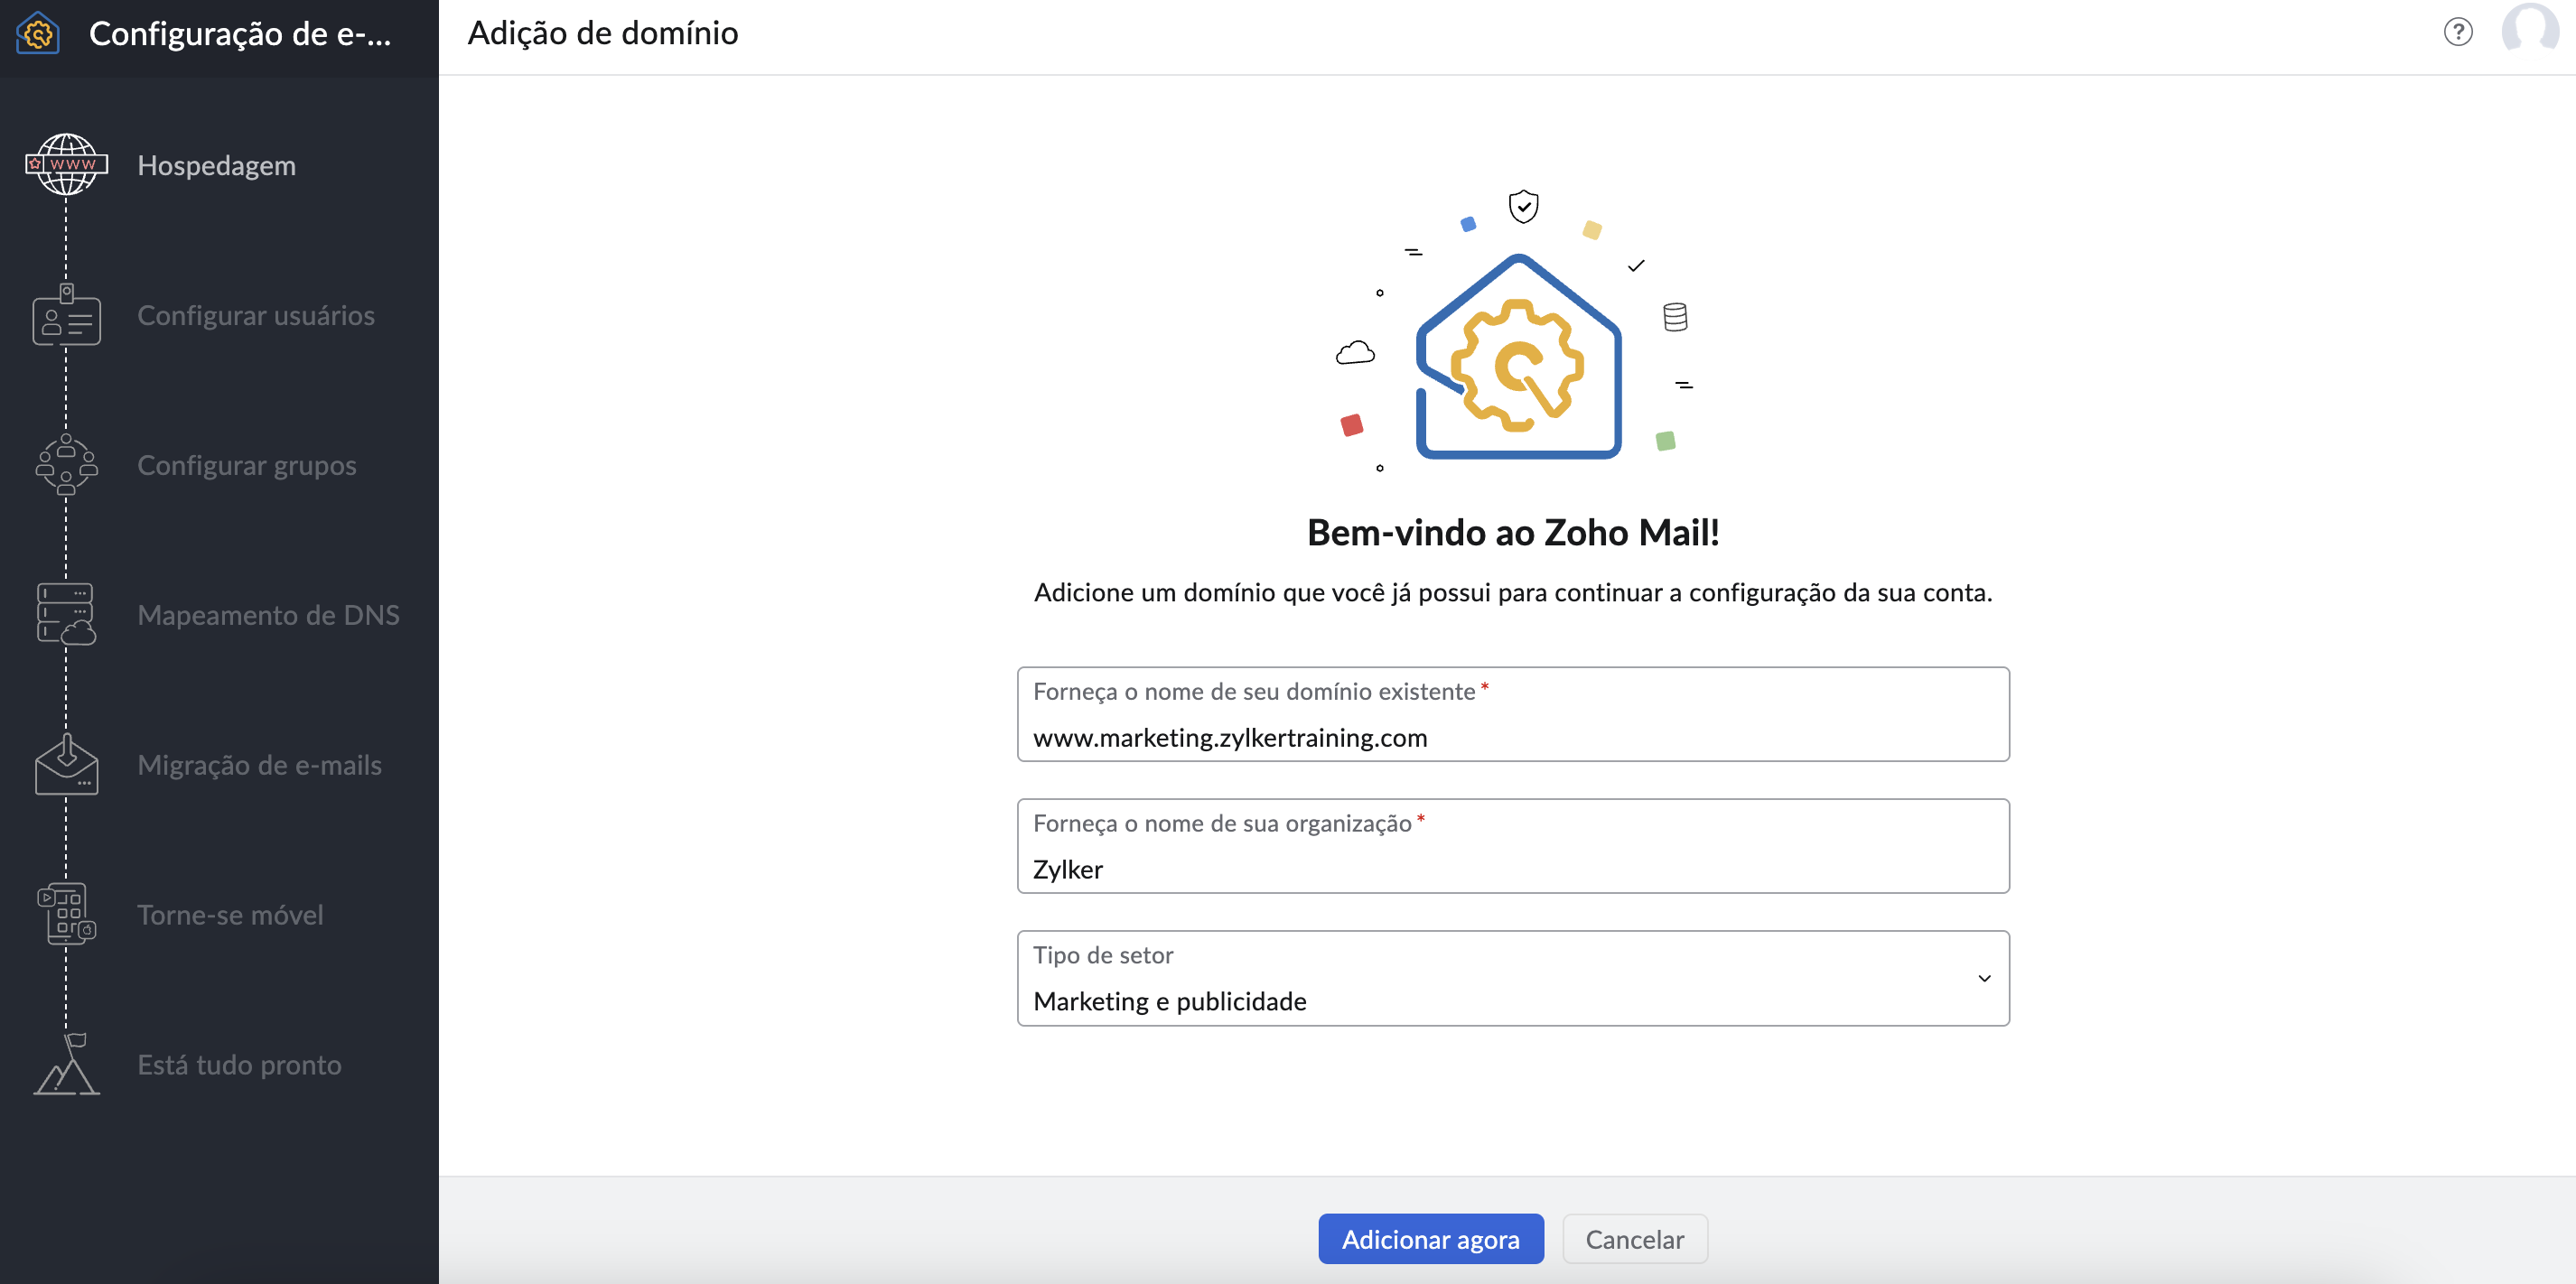Screen dimensions: 2576x1284
Task: Click the Adição de domínio page heading
Action: pos(603,33)
